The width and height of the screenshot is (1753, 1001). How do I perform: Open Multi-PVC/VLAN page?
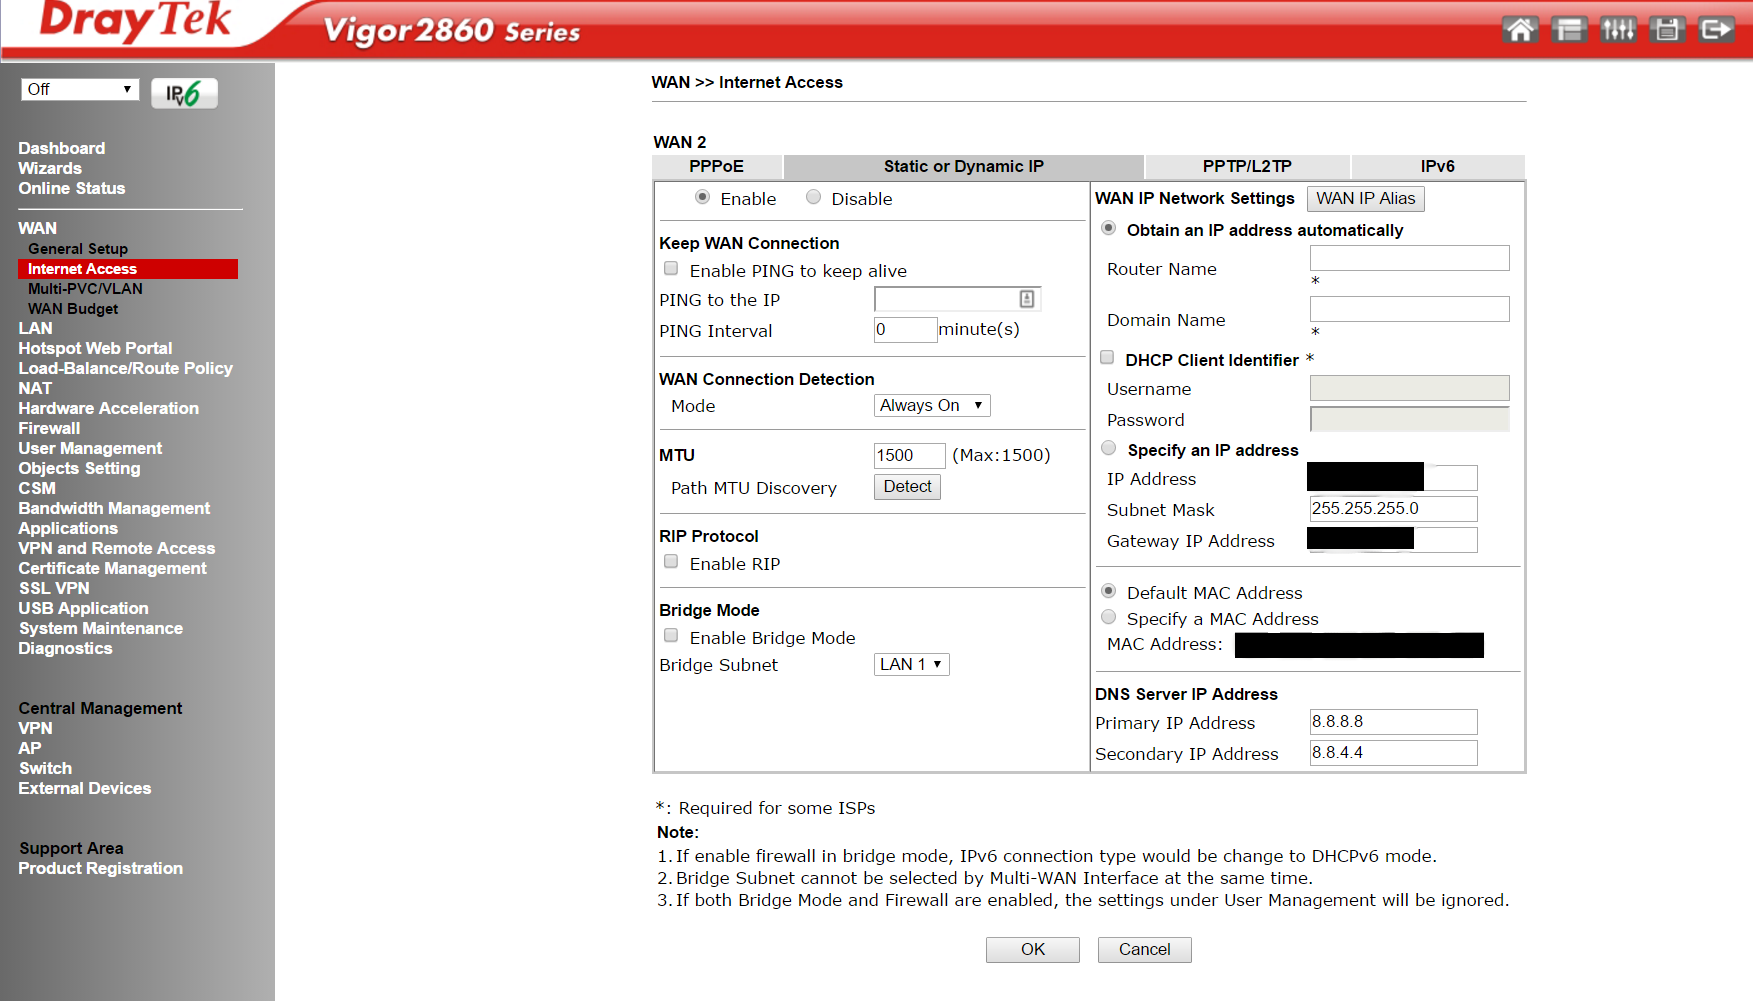point(85,289)
